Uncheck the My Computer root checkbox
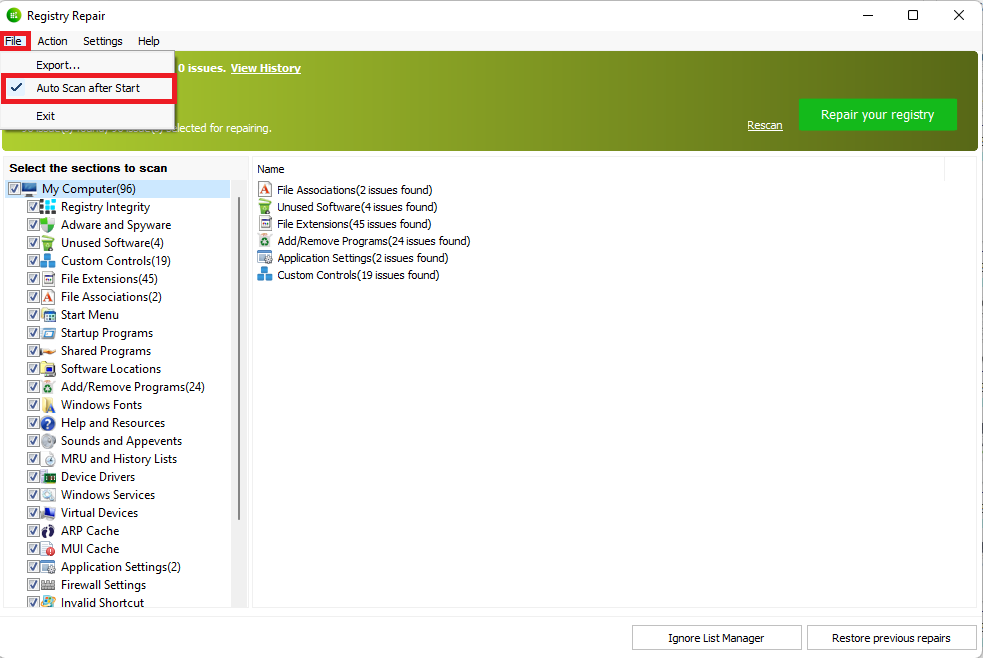The image size is (983, 658). [14, 189]
